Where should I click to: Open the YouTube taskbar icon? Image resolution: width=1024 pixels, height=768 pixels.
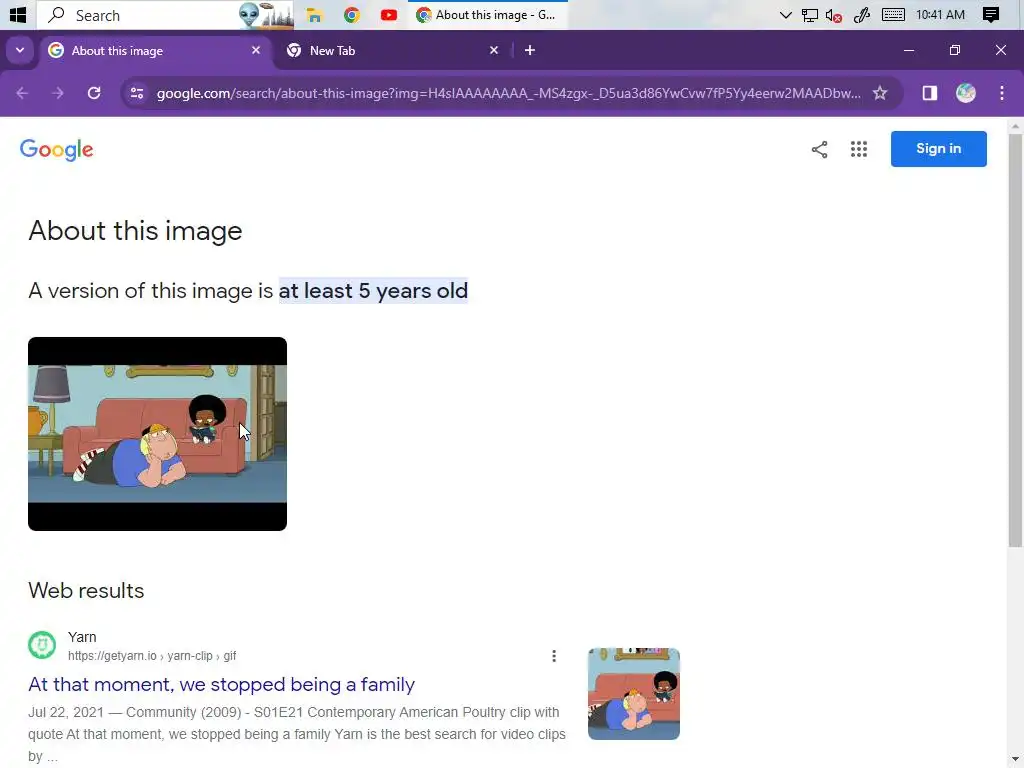point(389,15)
